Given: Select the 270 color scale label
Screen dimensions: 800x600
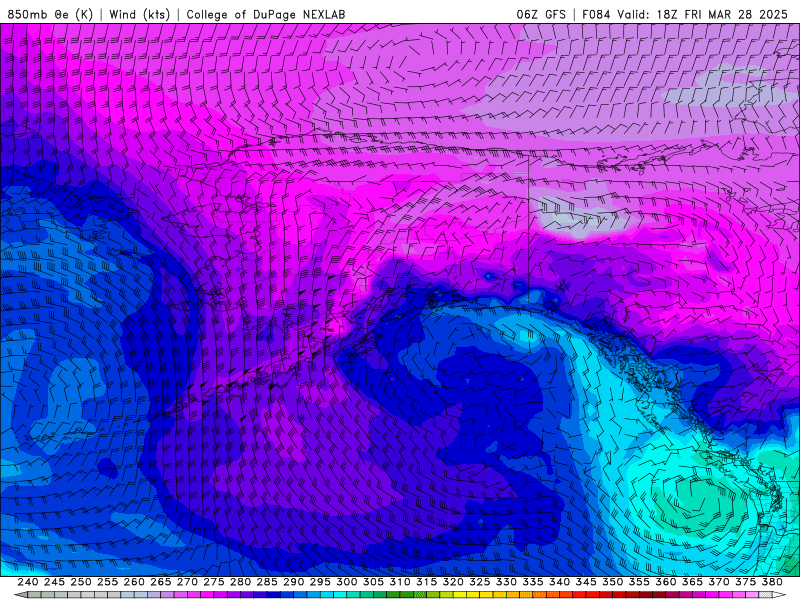Looking at the screenshot, I should coord(187,582).
